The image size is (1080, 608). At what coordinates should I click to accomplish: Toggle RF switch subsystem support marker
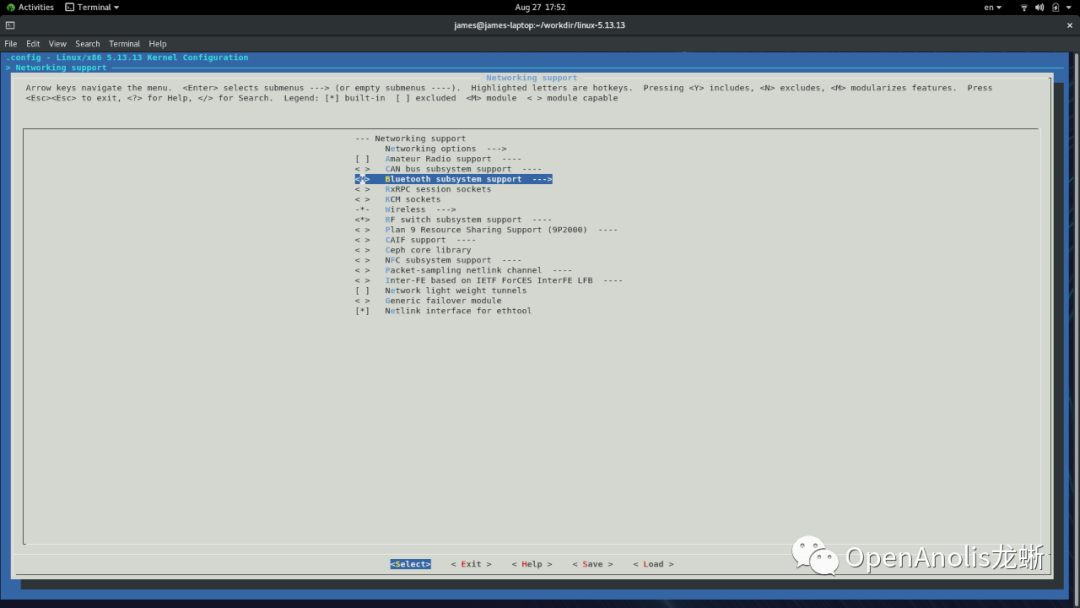[362, 220]
